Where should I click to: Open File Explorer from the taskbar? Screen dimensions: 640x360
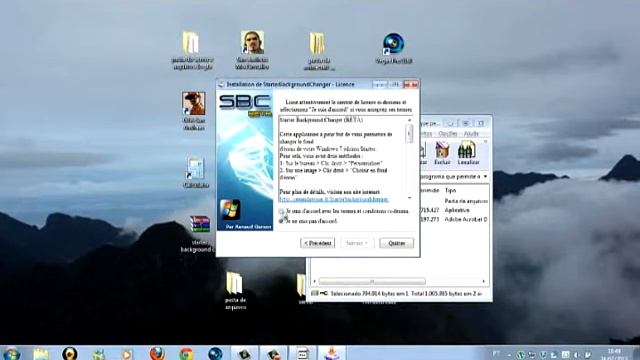coord(41,353)
